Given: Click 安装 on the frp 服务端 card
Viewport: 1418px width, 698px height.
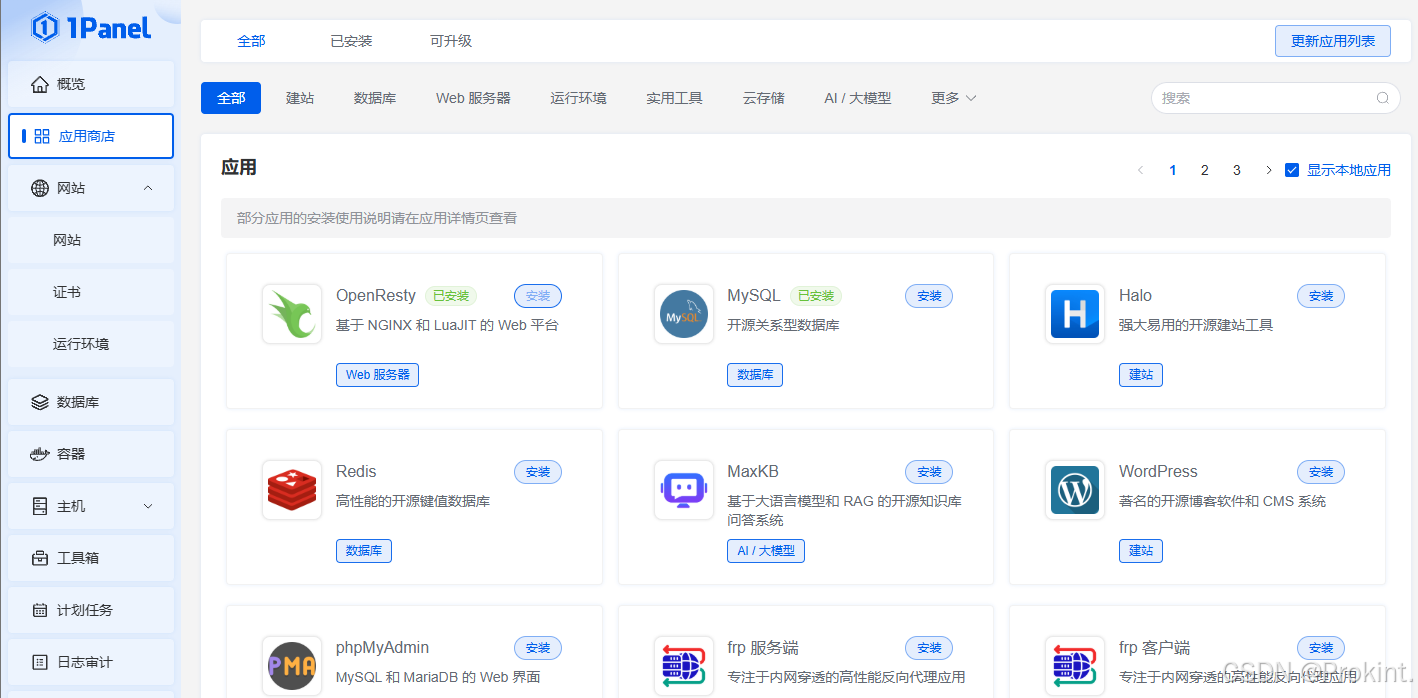Looking at the screenshot, I should coord(929,648).
